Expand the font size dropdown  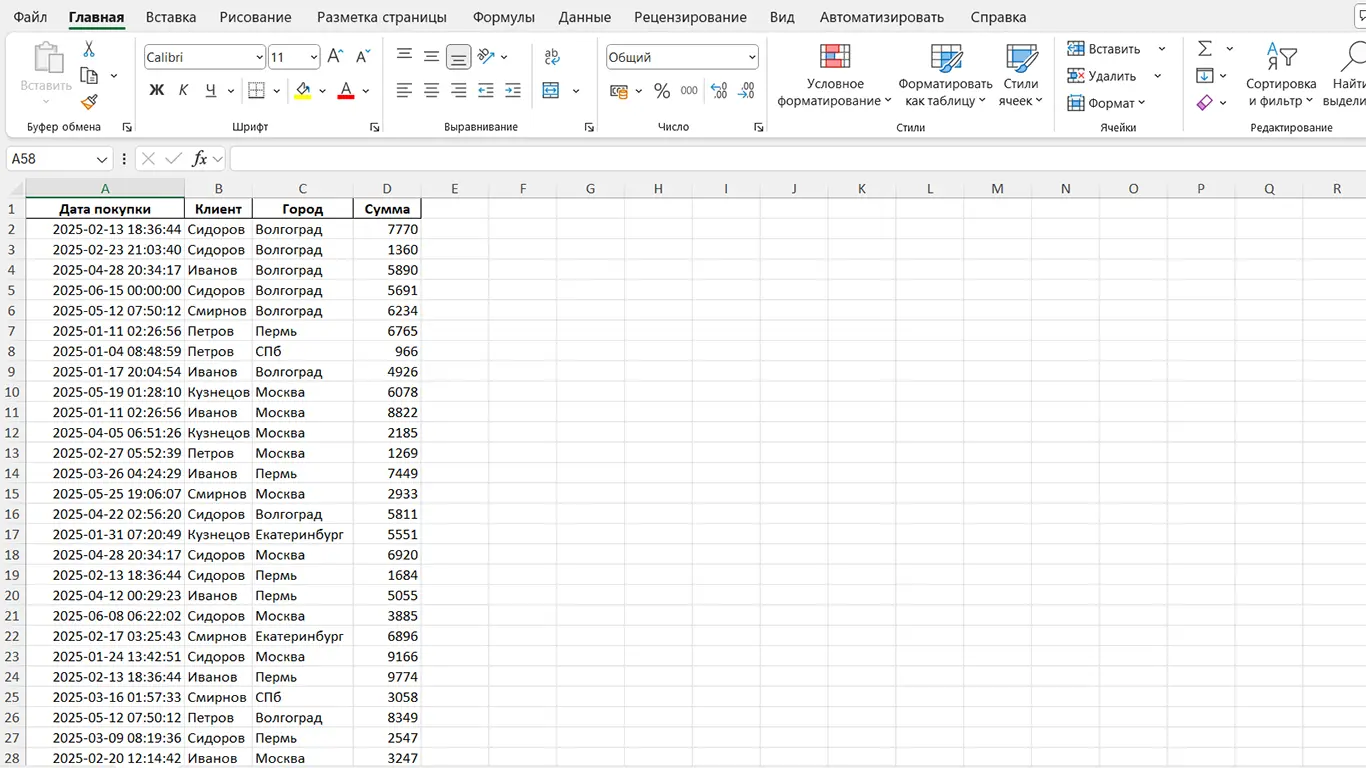point(311,57)
